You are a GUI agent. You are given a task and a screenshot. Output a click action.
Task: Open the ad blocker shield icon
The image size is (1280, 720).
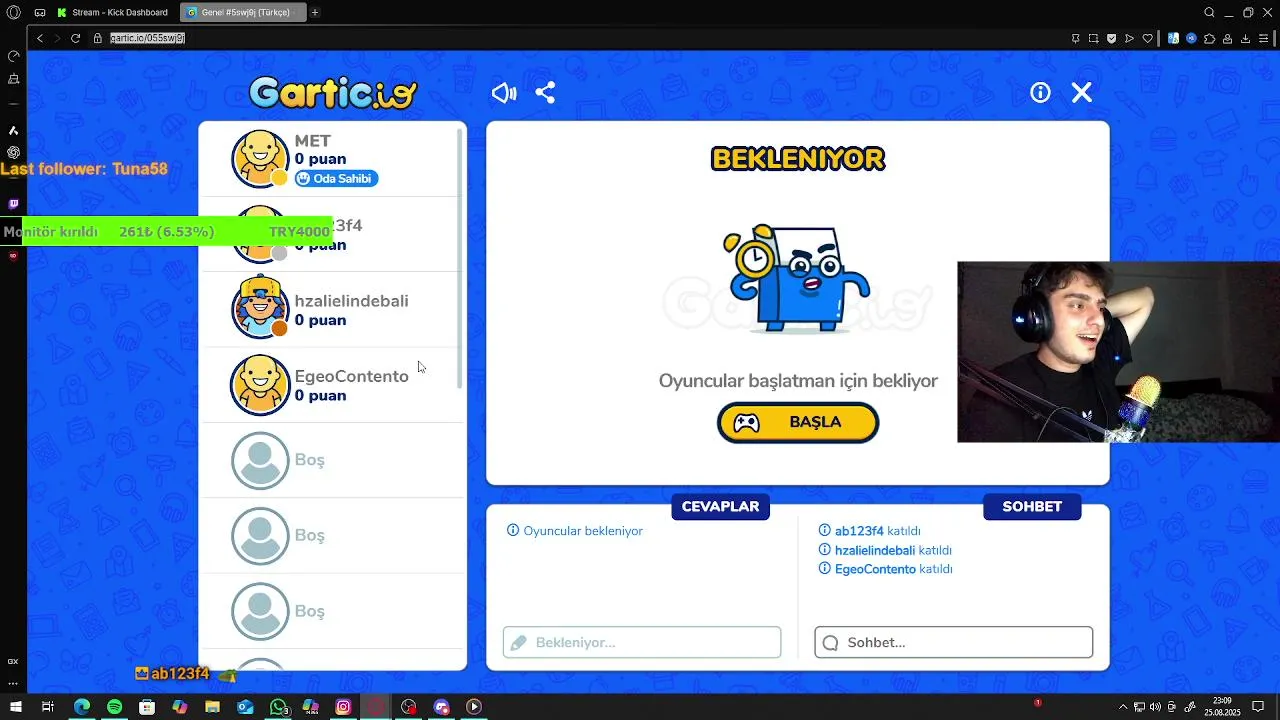pyautogui.click(x=1112, y=38)
